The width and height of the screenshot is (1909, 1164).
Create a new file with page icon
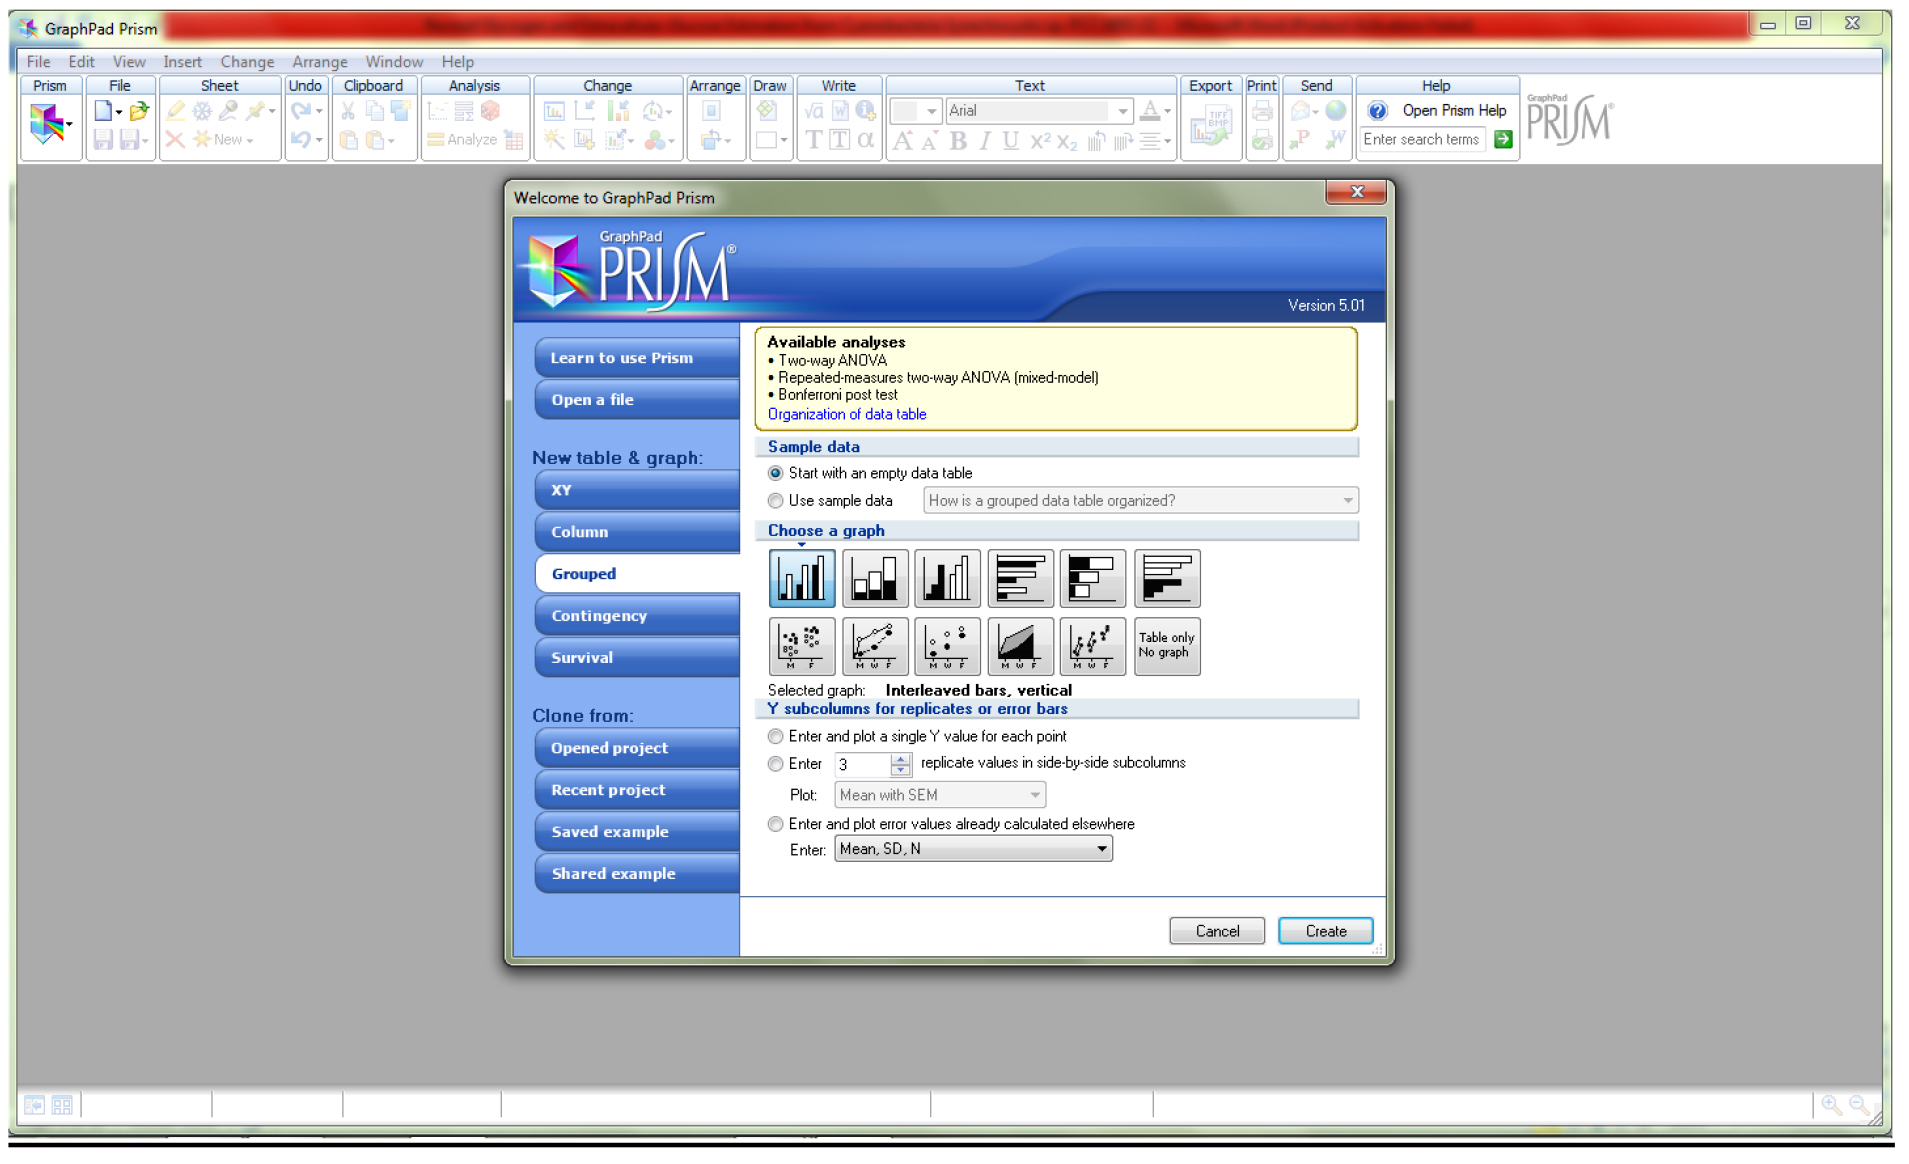(102, 111)
